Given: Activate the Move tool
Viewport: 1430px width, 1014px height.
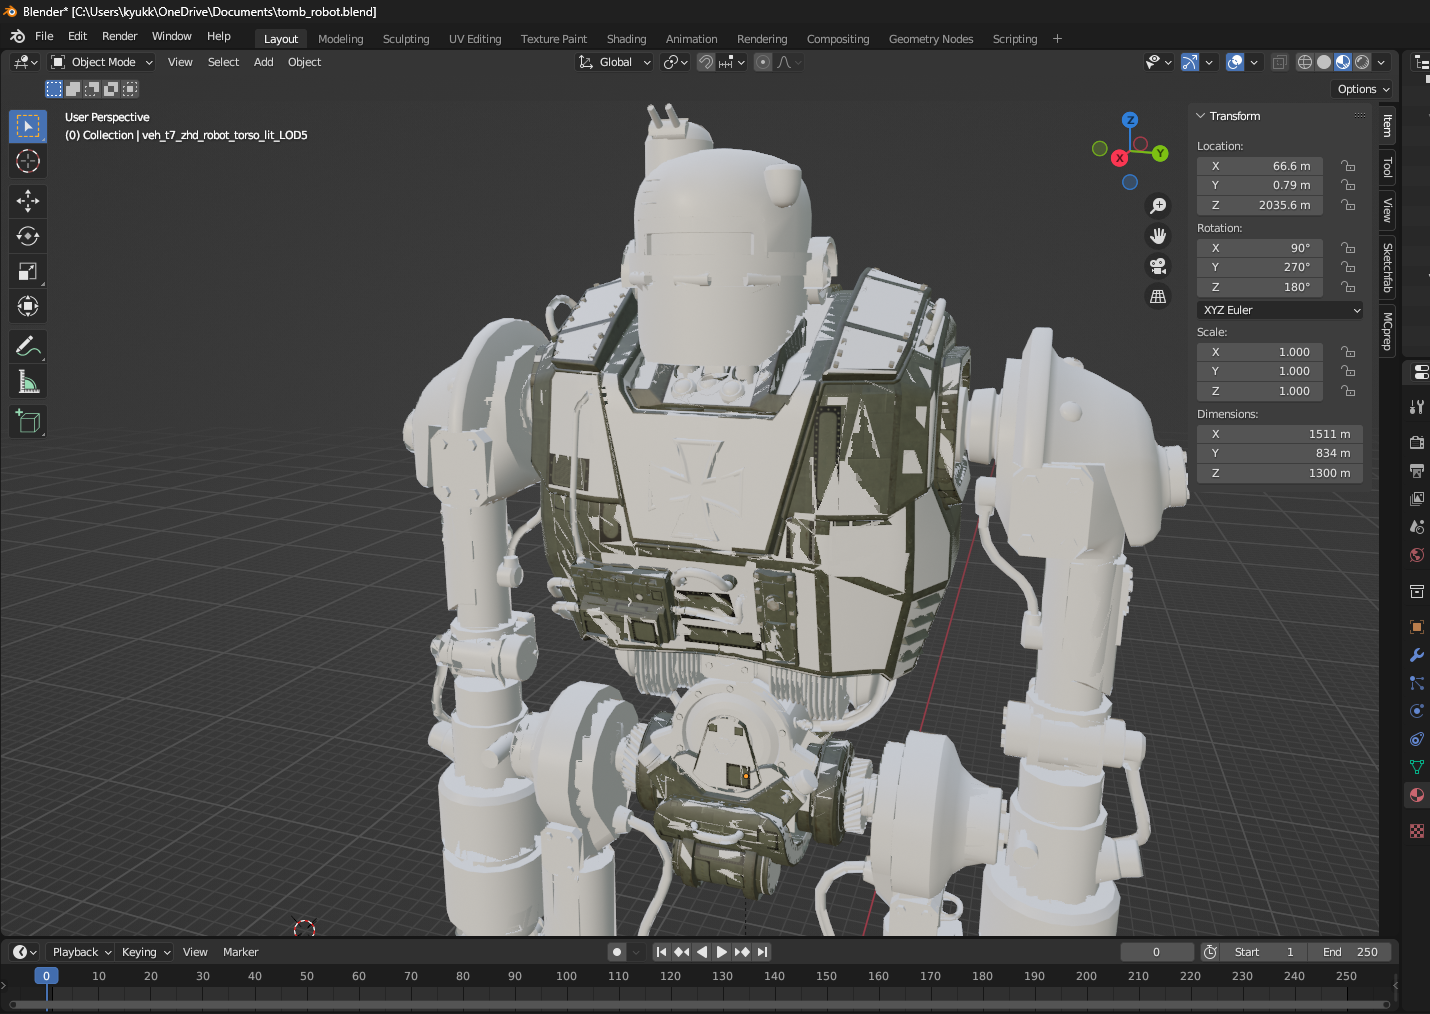Looking at the screenshot, I should [28, 201].
